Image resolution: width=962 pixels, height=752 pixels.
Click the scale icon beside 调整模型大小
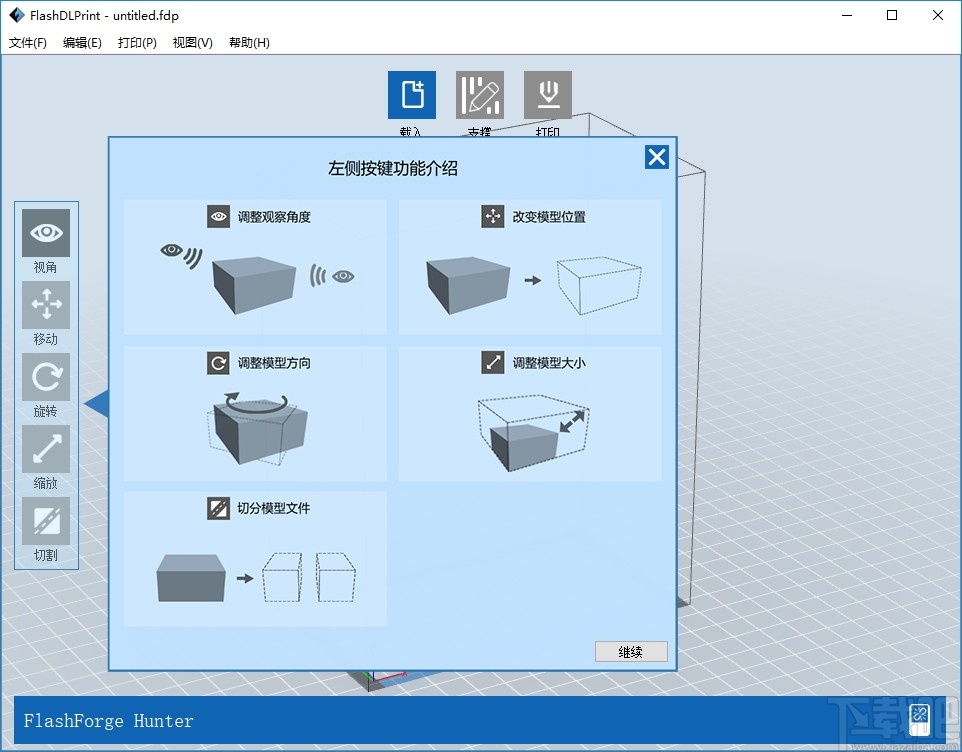click(493, 362)
